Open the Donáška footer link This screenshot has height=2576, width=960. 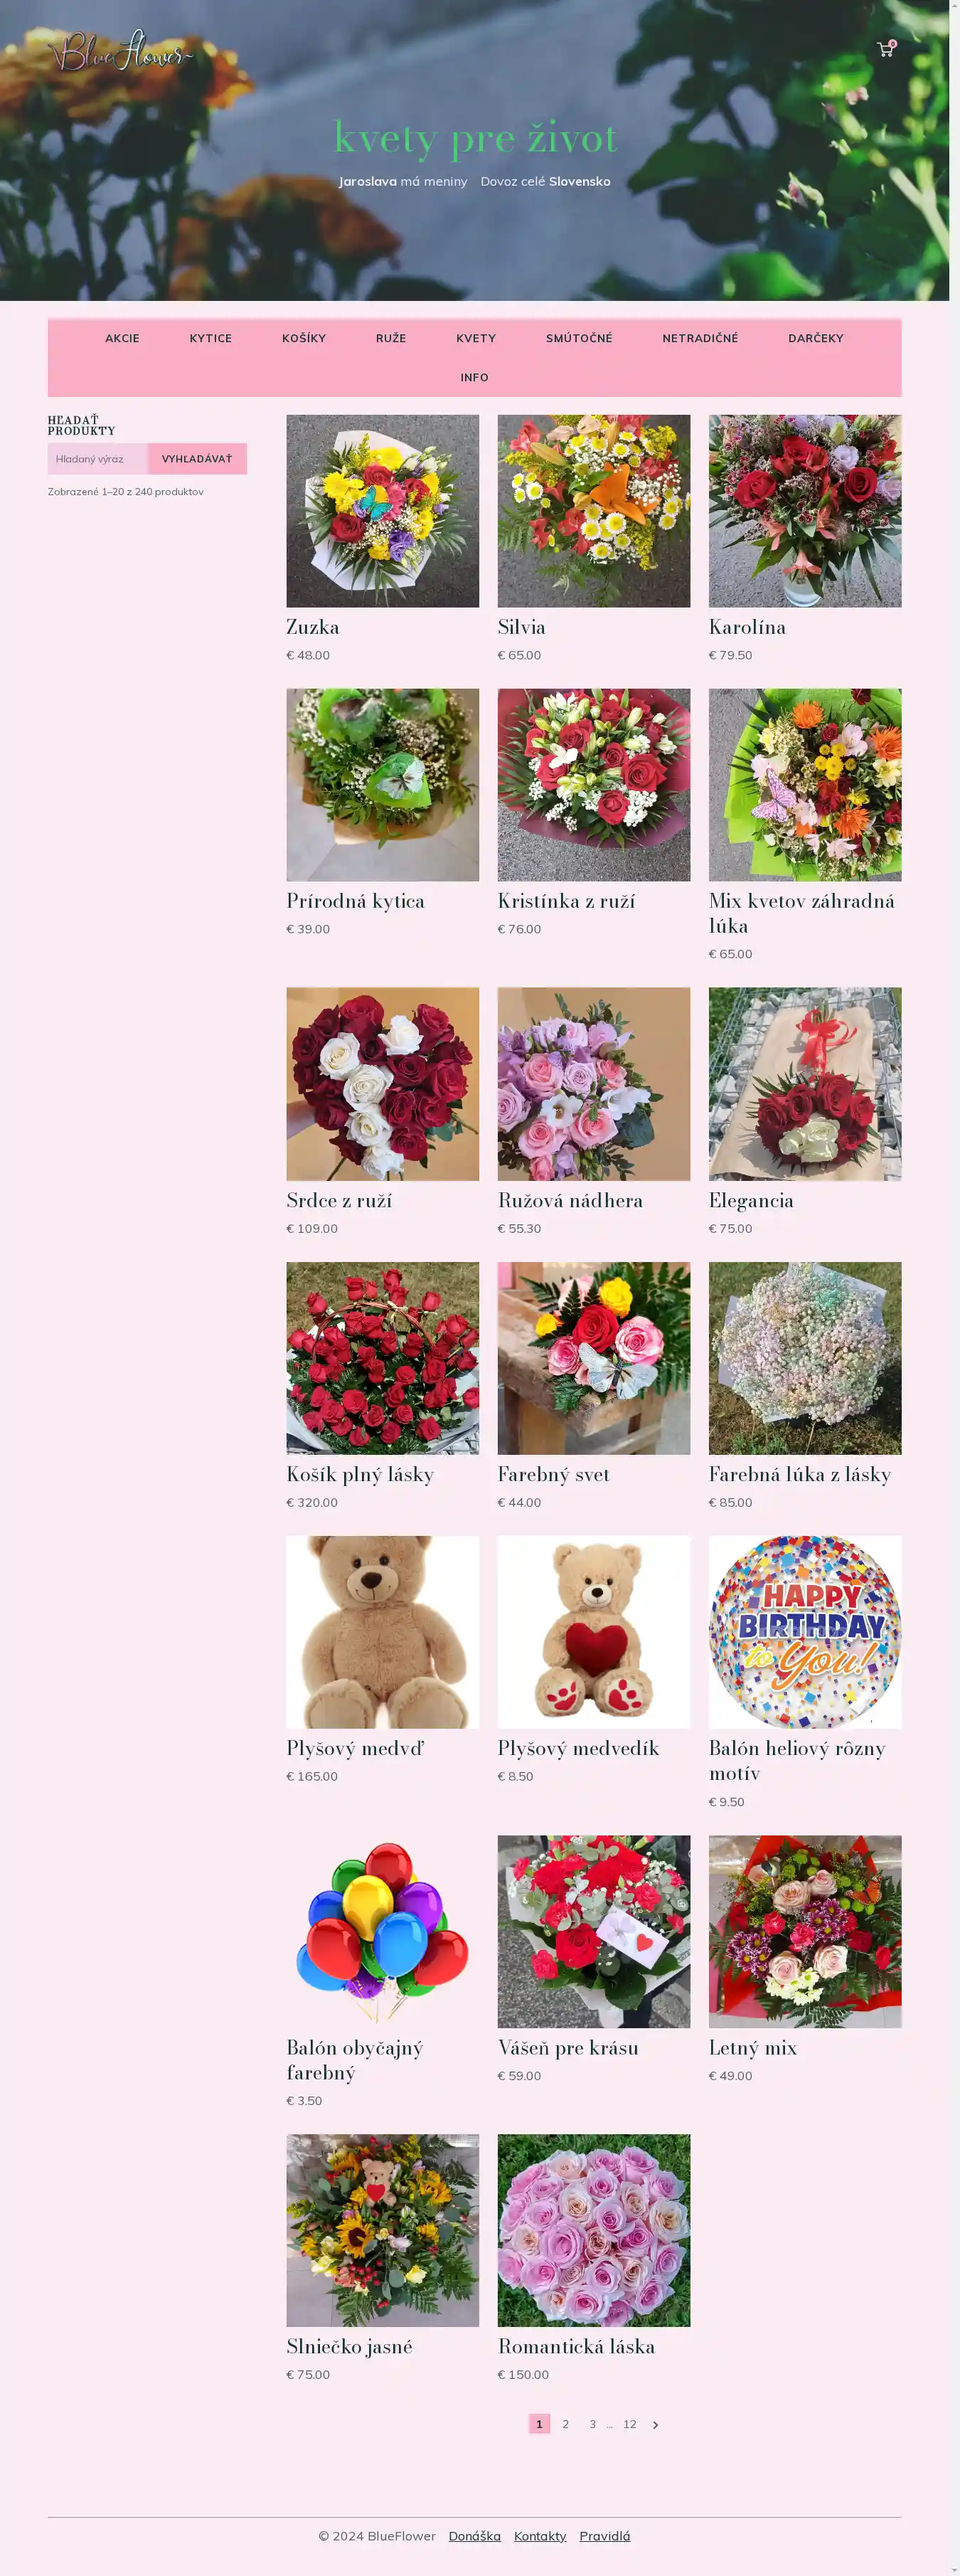pyautogui.click(x=474, y=2536)
